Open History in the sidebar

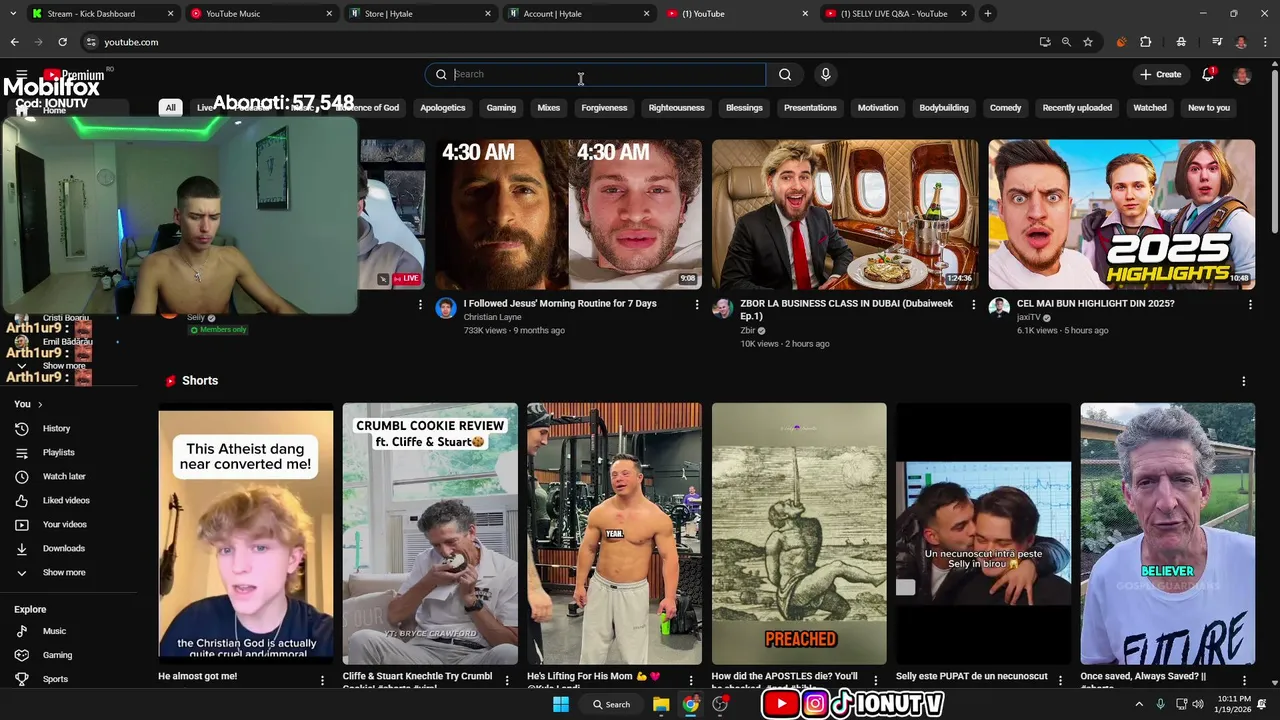(x=56, y=428)
